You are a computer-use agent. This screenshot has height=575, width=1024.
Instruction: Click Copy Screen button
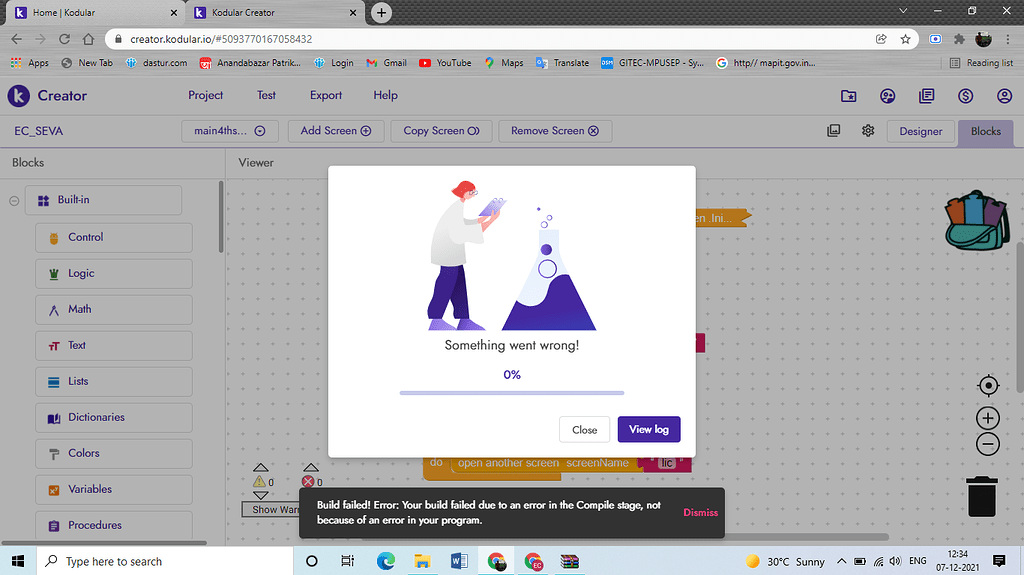(x=441, y=131)
